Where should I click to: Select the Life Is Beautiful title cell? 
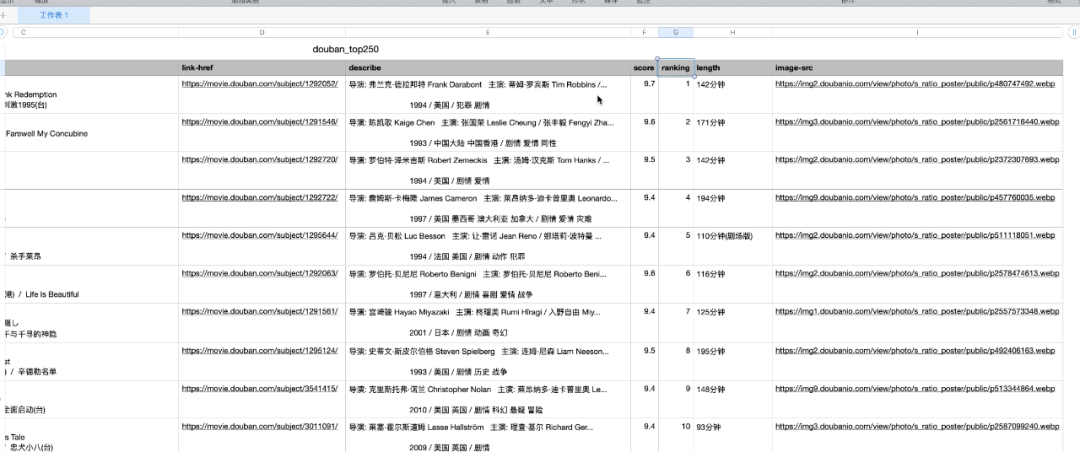coord(92,284)
